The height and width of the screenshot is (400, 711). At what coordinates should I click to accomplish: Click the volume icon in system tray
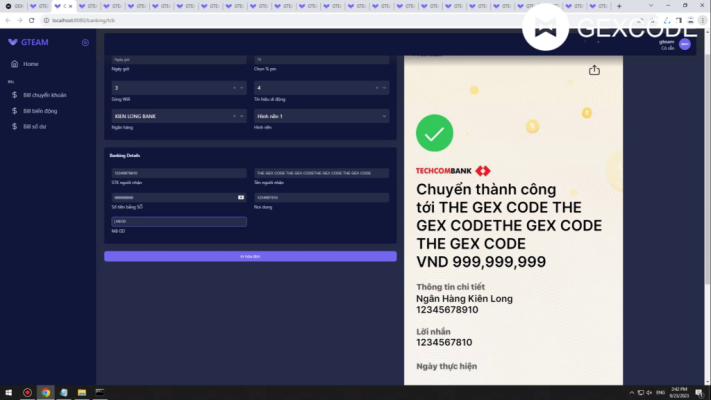[x=649, y=393]
